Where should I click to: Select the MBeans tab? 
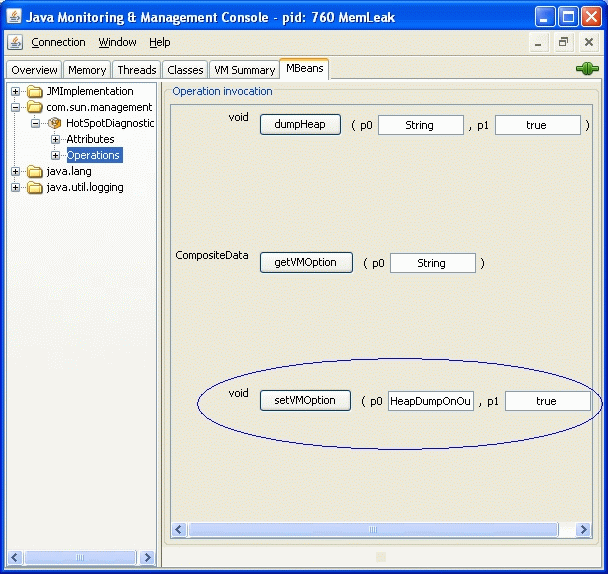click(304, 69)
